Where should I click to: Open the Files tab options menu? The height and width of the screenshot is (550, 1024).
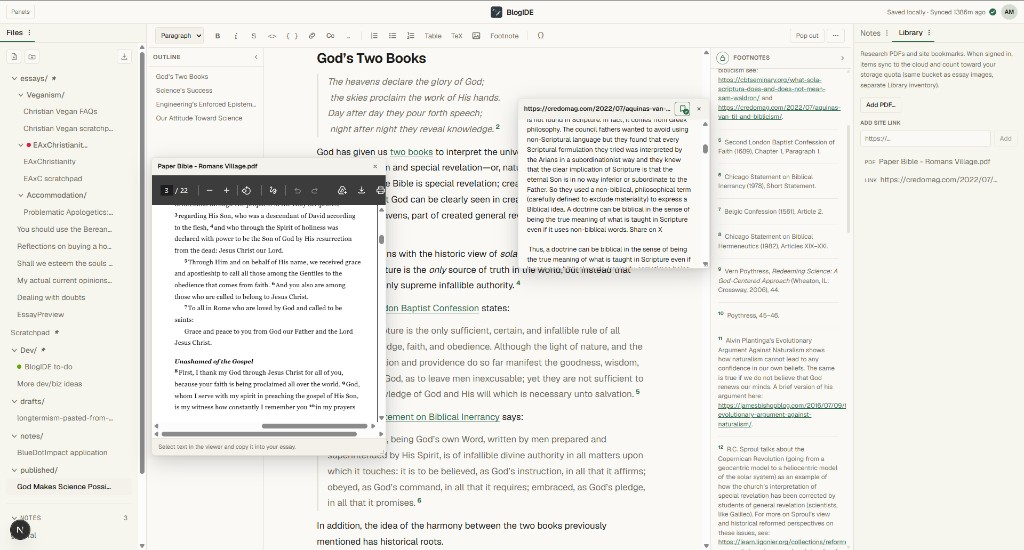point(29,33)
